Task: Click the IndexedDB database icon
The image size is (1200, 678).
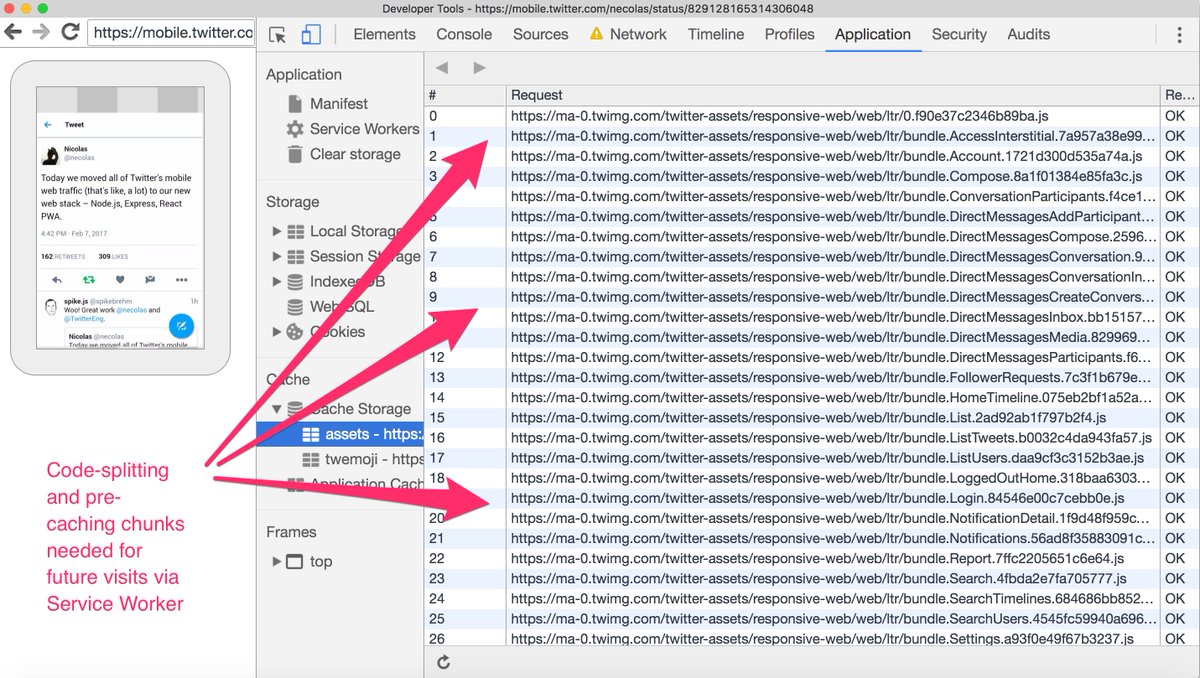Action: pyautogui.click(x=295, y=282)
